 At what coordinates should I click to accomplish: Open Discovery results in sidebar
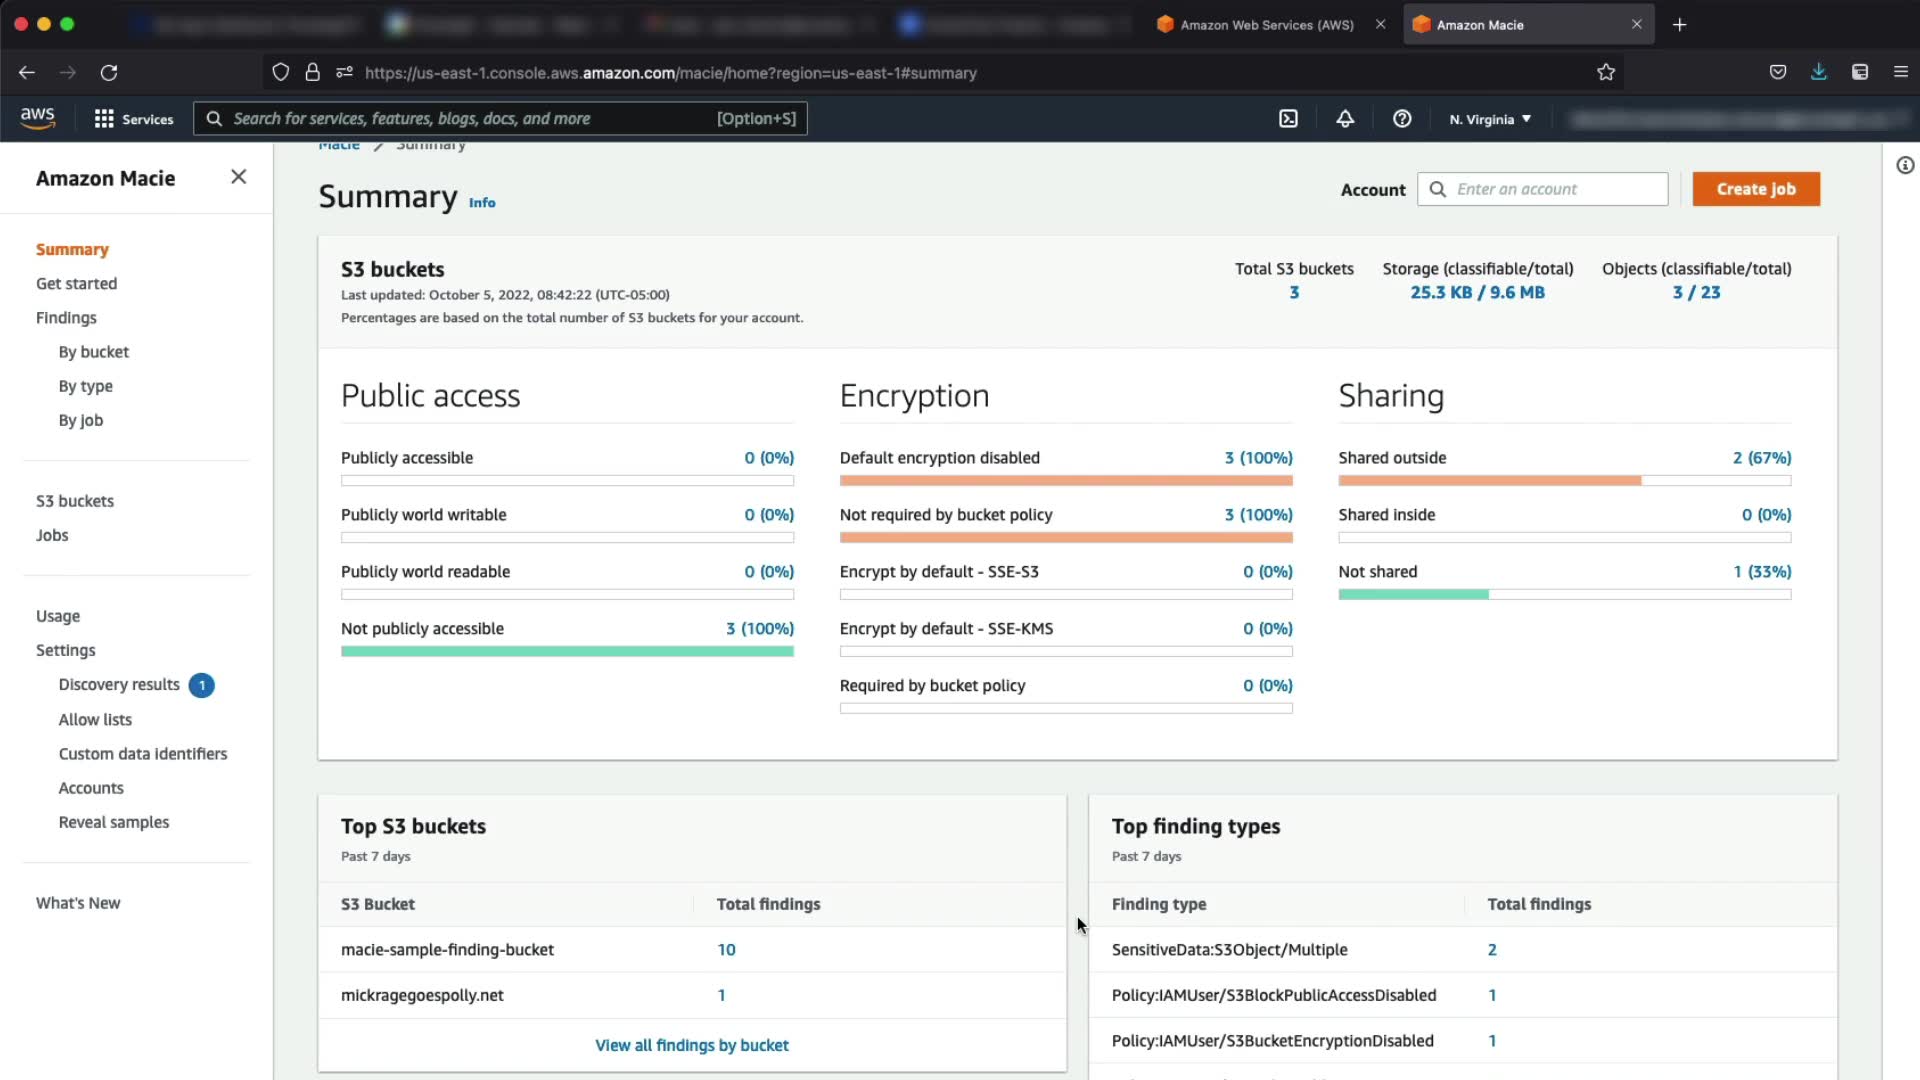click(119, 685)
